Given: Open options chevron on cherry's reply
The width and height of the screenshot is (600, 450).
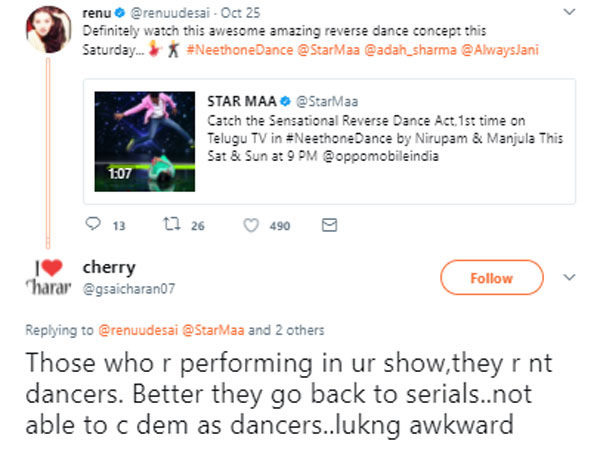Looking at the screenshot, I should coord(570,277).
